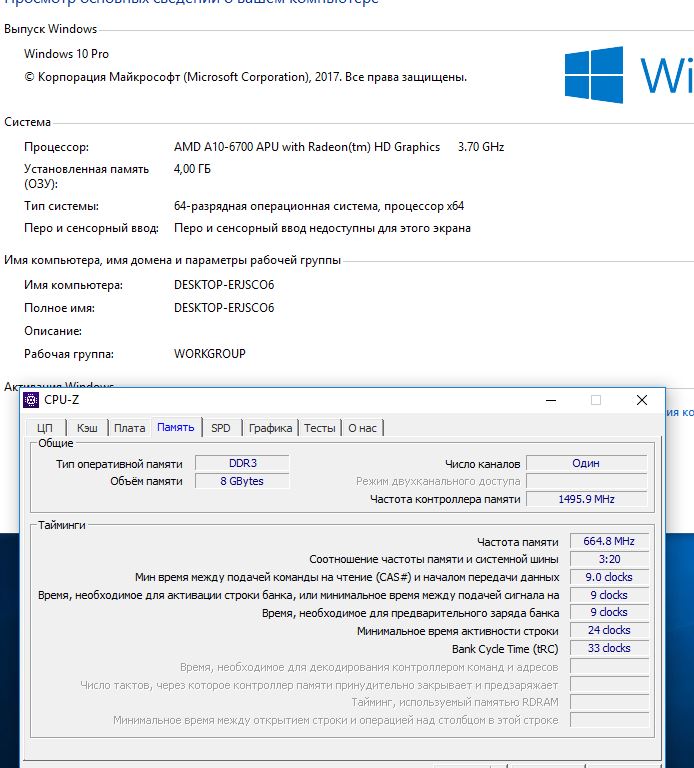The image size is (694, 768).
Task: Minimize the CPU-Z window
Action: pos(551,400)
